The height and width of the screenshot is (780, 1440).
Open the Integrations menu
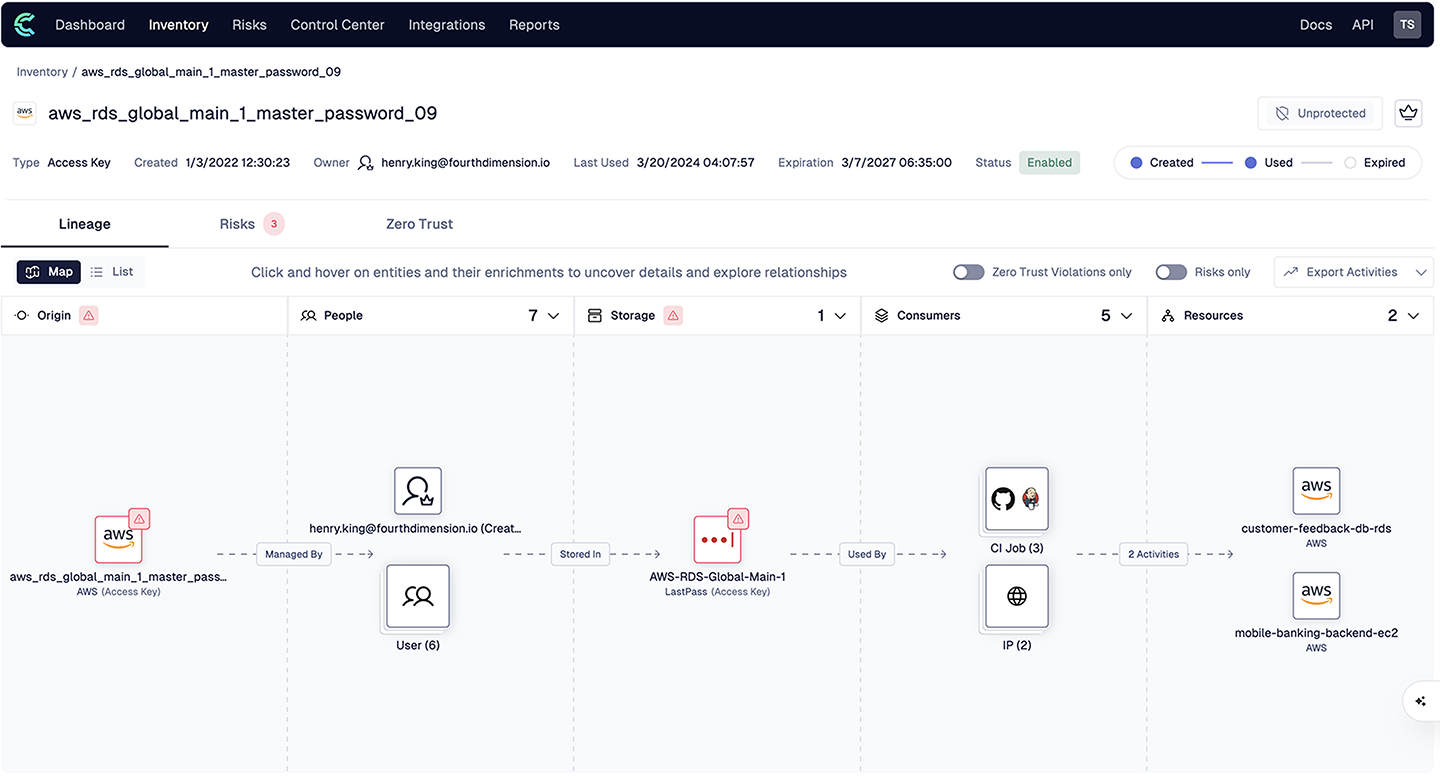447,25
